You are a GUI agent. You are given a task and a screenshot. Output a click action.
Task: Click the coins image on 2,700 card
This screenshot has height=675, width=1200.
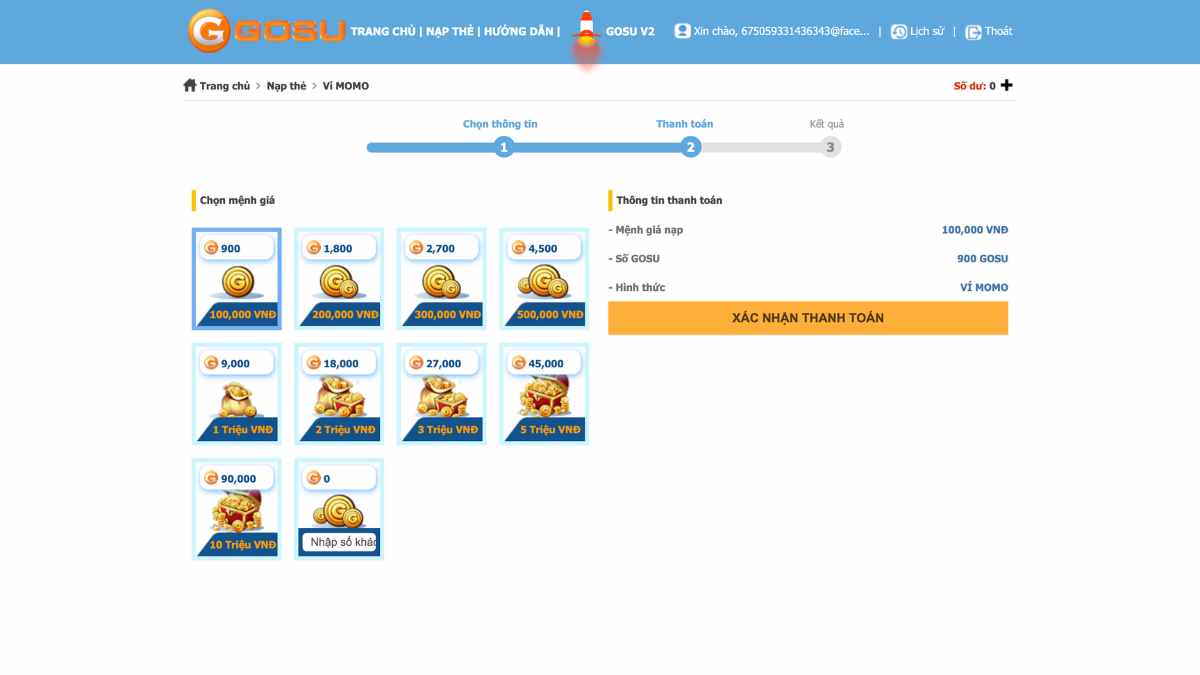pyautogui.click(x=441, y=284)
